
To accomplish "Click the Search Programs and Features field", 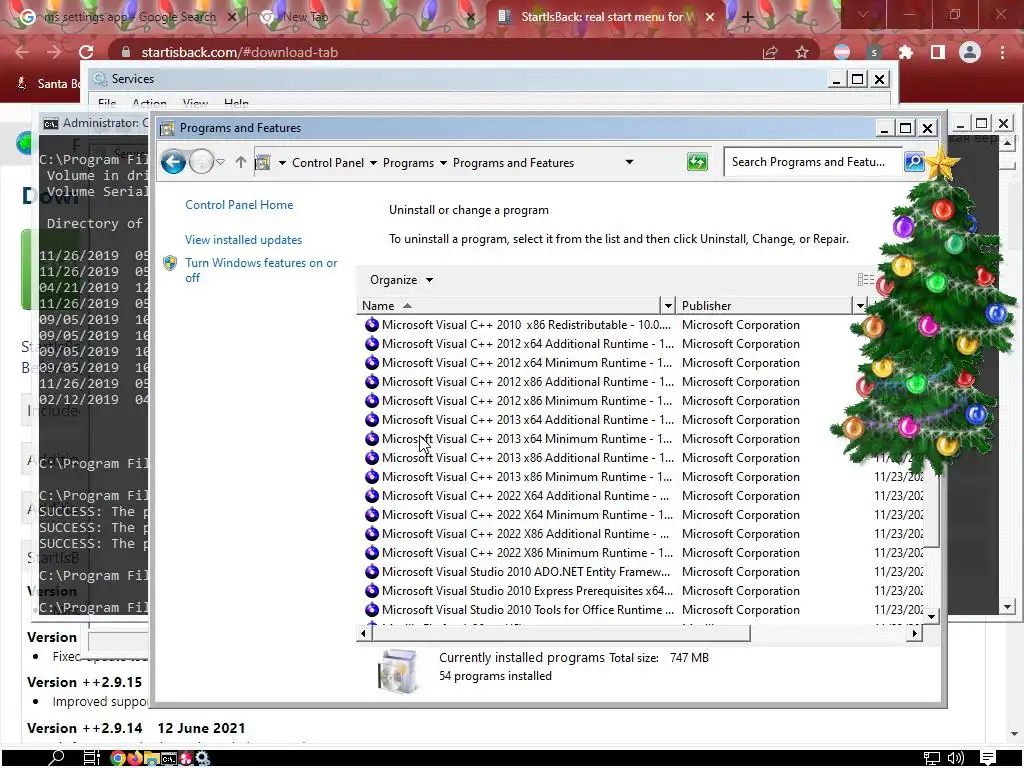I will 813,162.
